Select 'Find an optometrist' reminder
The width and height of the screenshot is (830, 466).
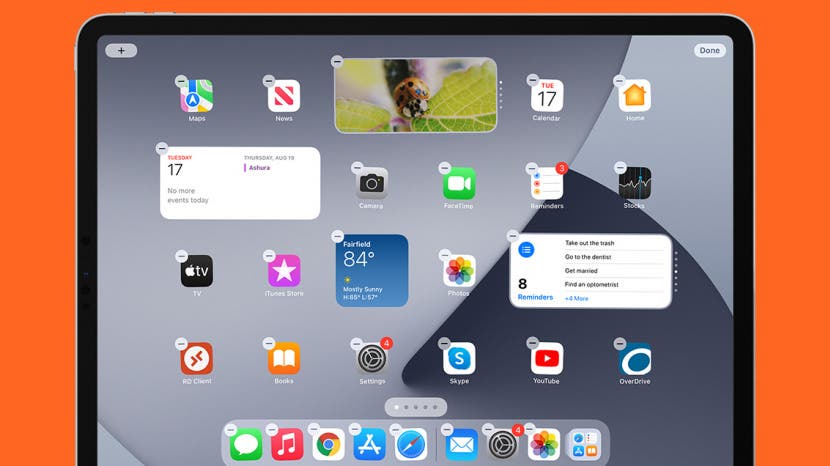(x=591, y=284)
